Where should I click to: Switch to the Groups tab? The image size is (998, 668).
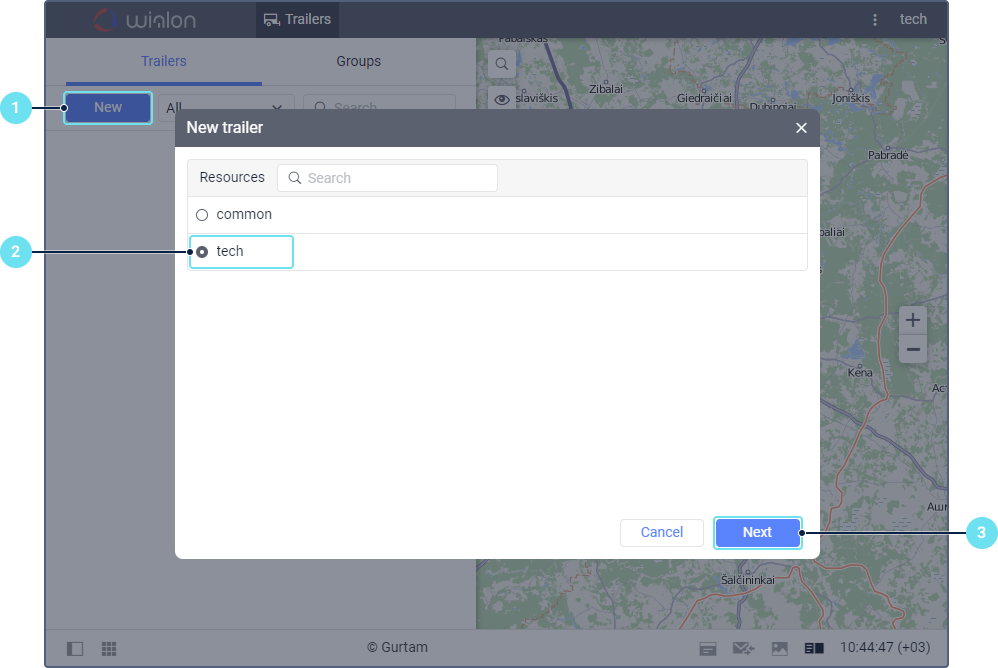(x=358, y=61)
